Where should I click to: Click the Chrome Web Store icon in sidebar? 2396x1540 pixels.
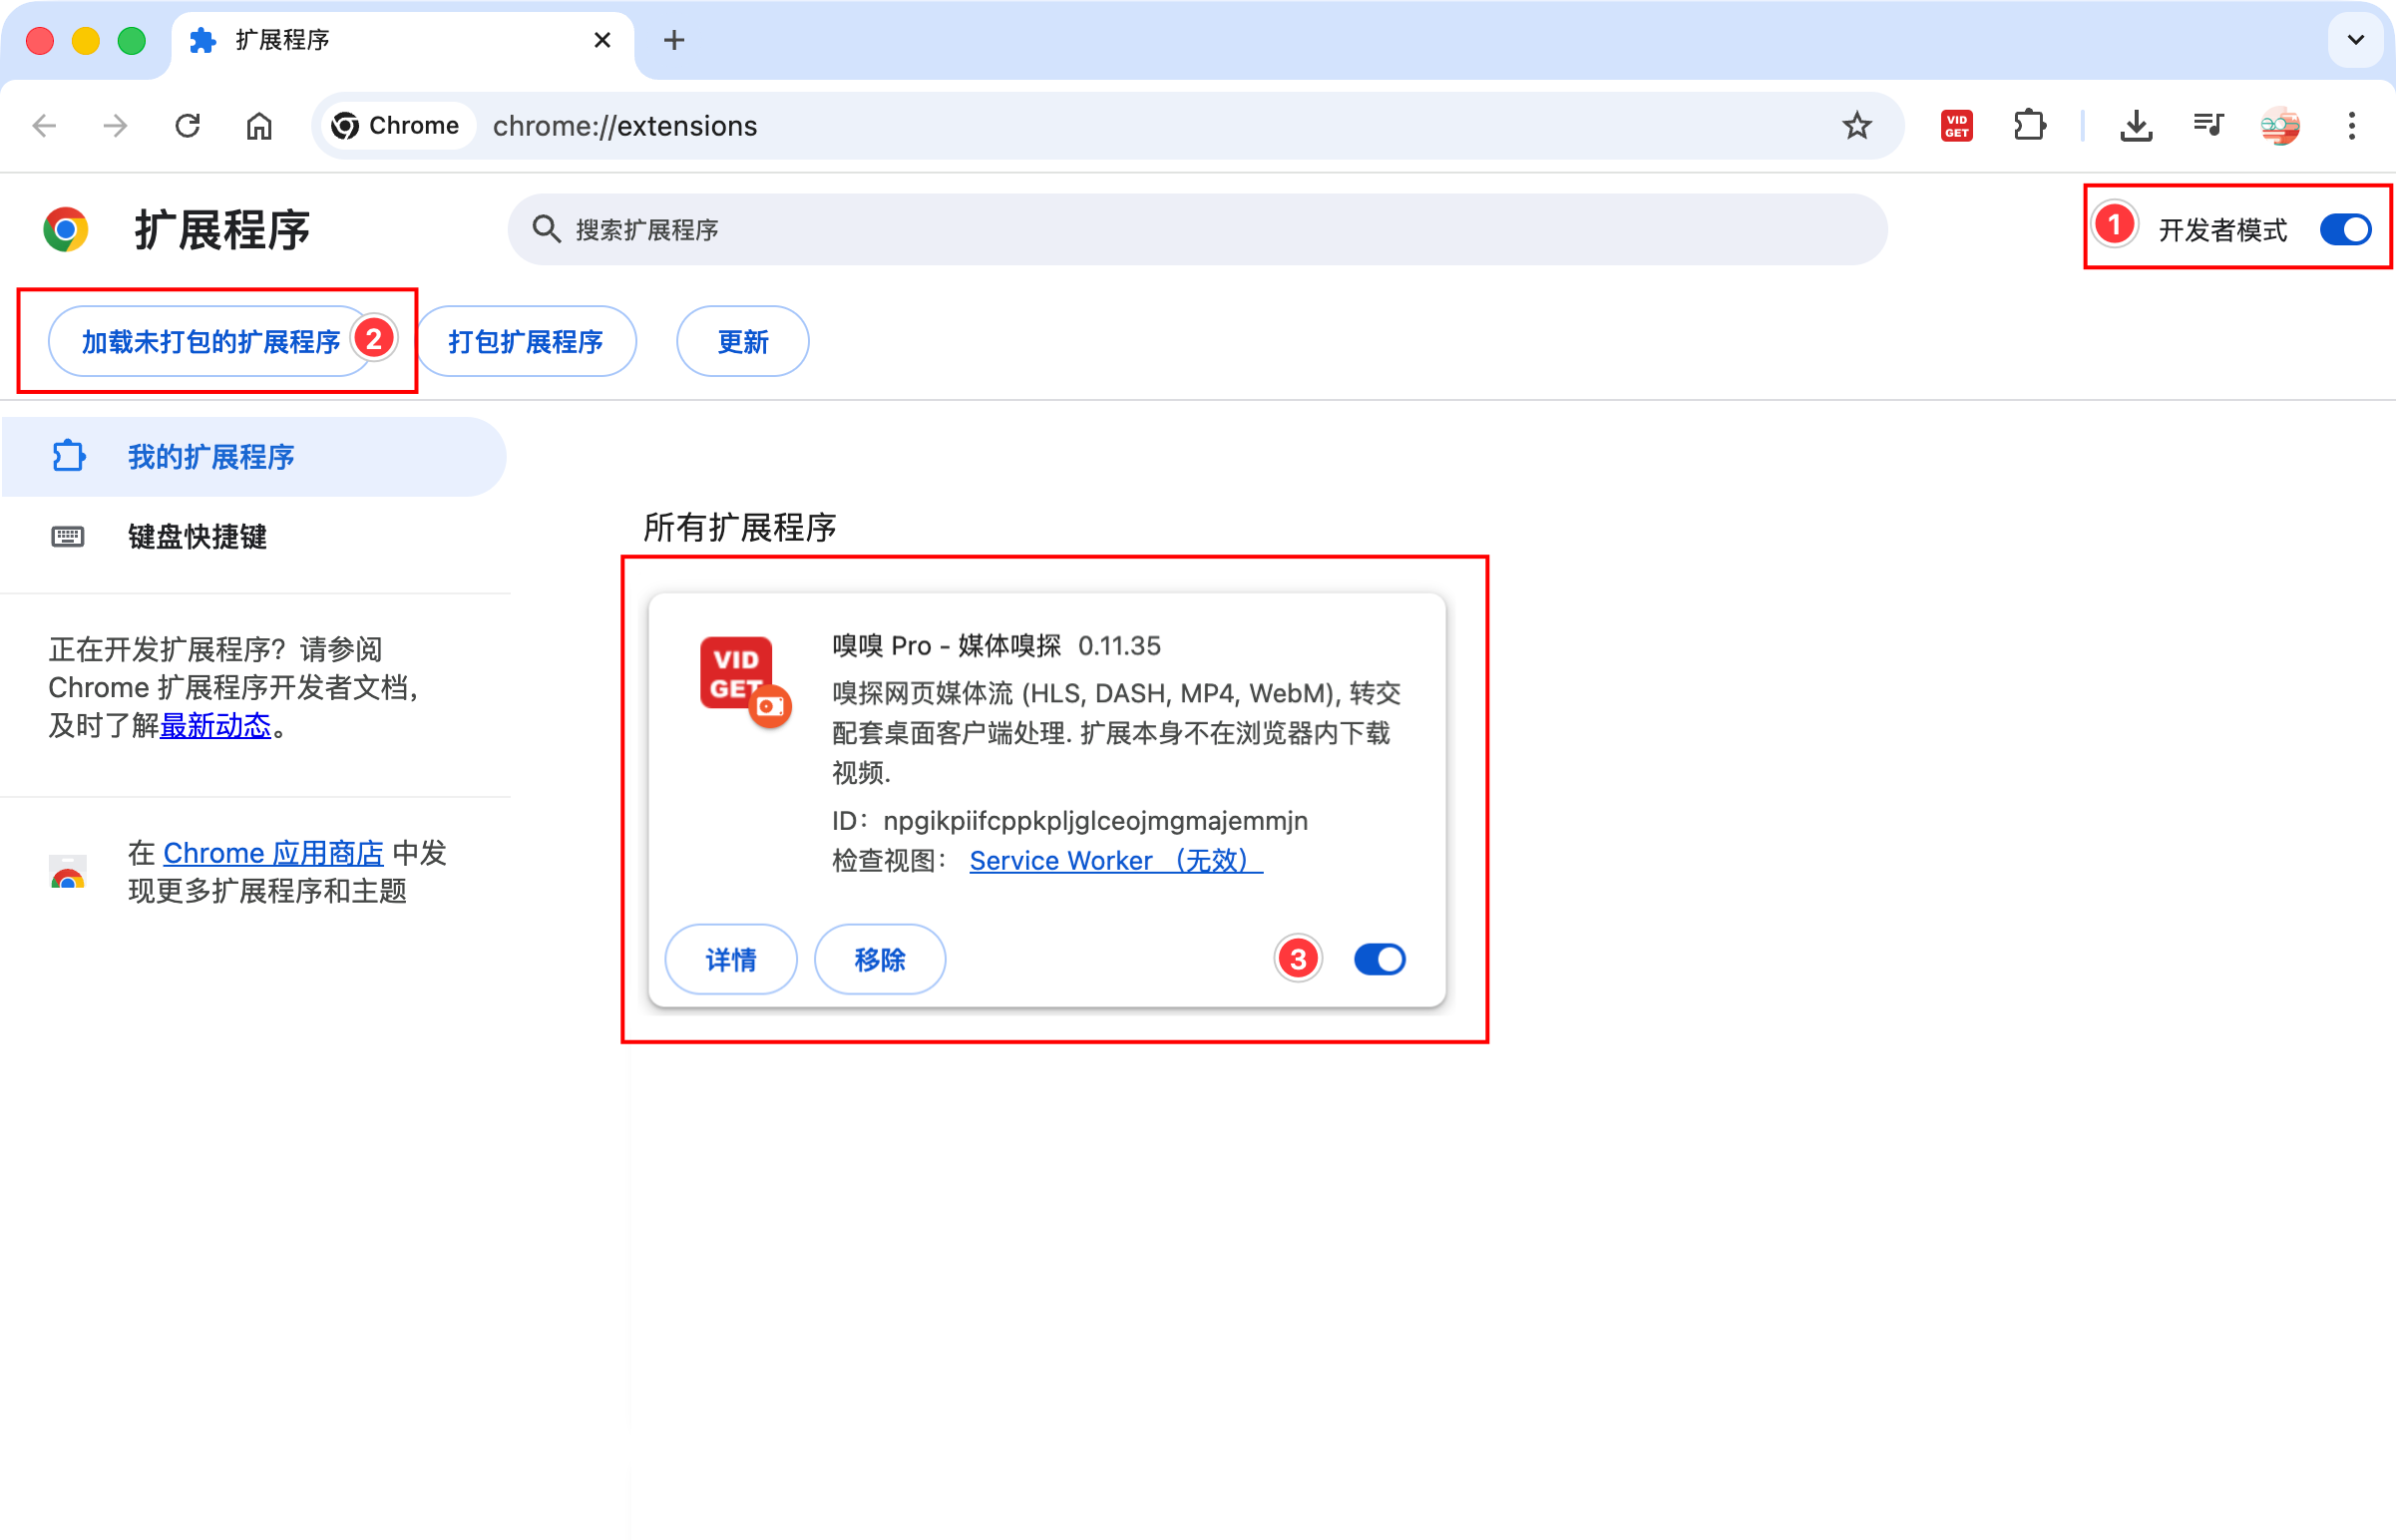68,872
